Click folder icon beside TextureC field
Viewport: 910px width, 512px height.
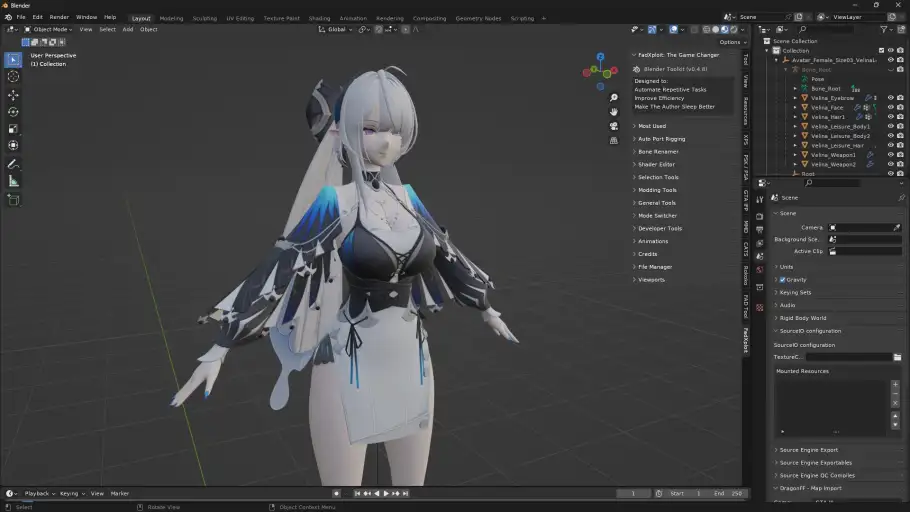click(897, 357)
